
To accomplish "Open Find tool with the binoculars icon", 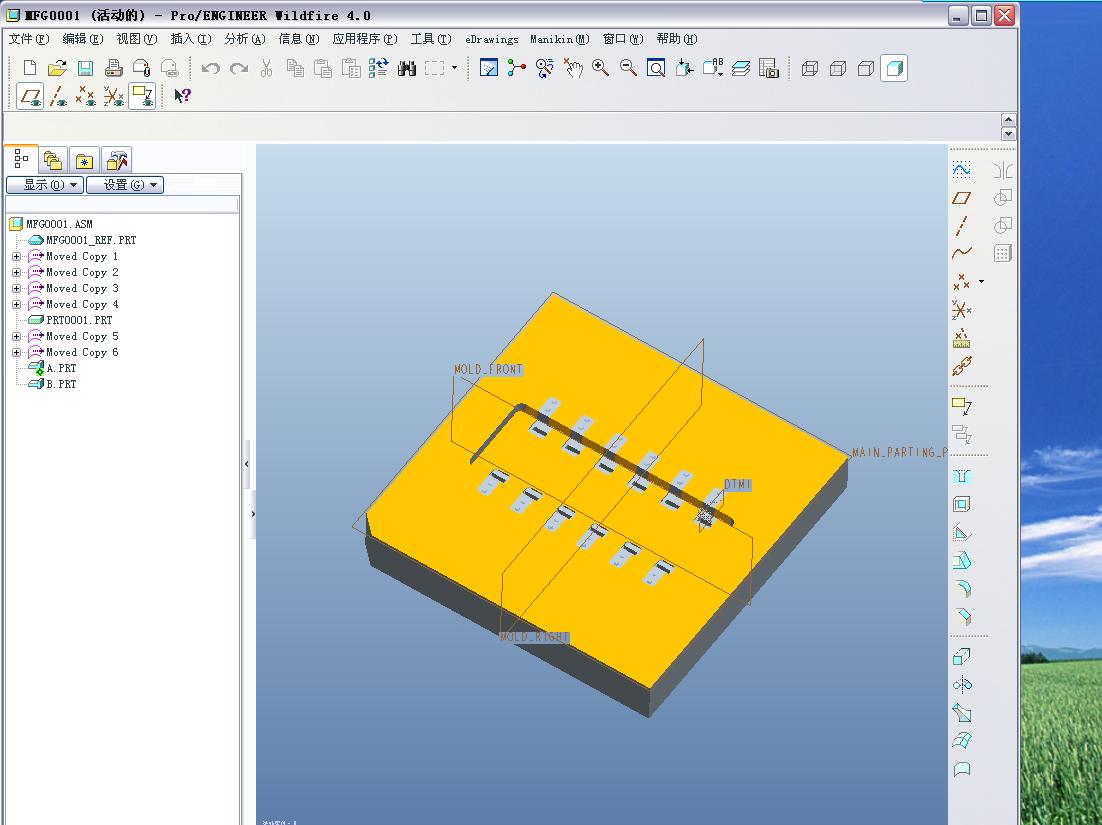I will pos(407,68).
